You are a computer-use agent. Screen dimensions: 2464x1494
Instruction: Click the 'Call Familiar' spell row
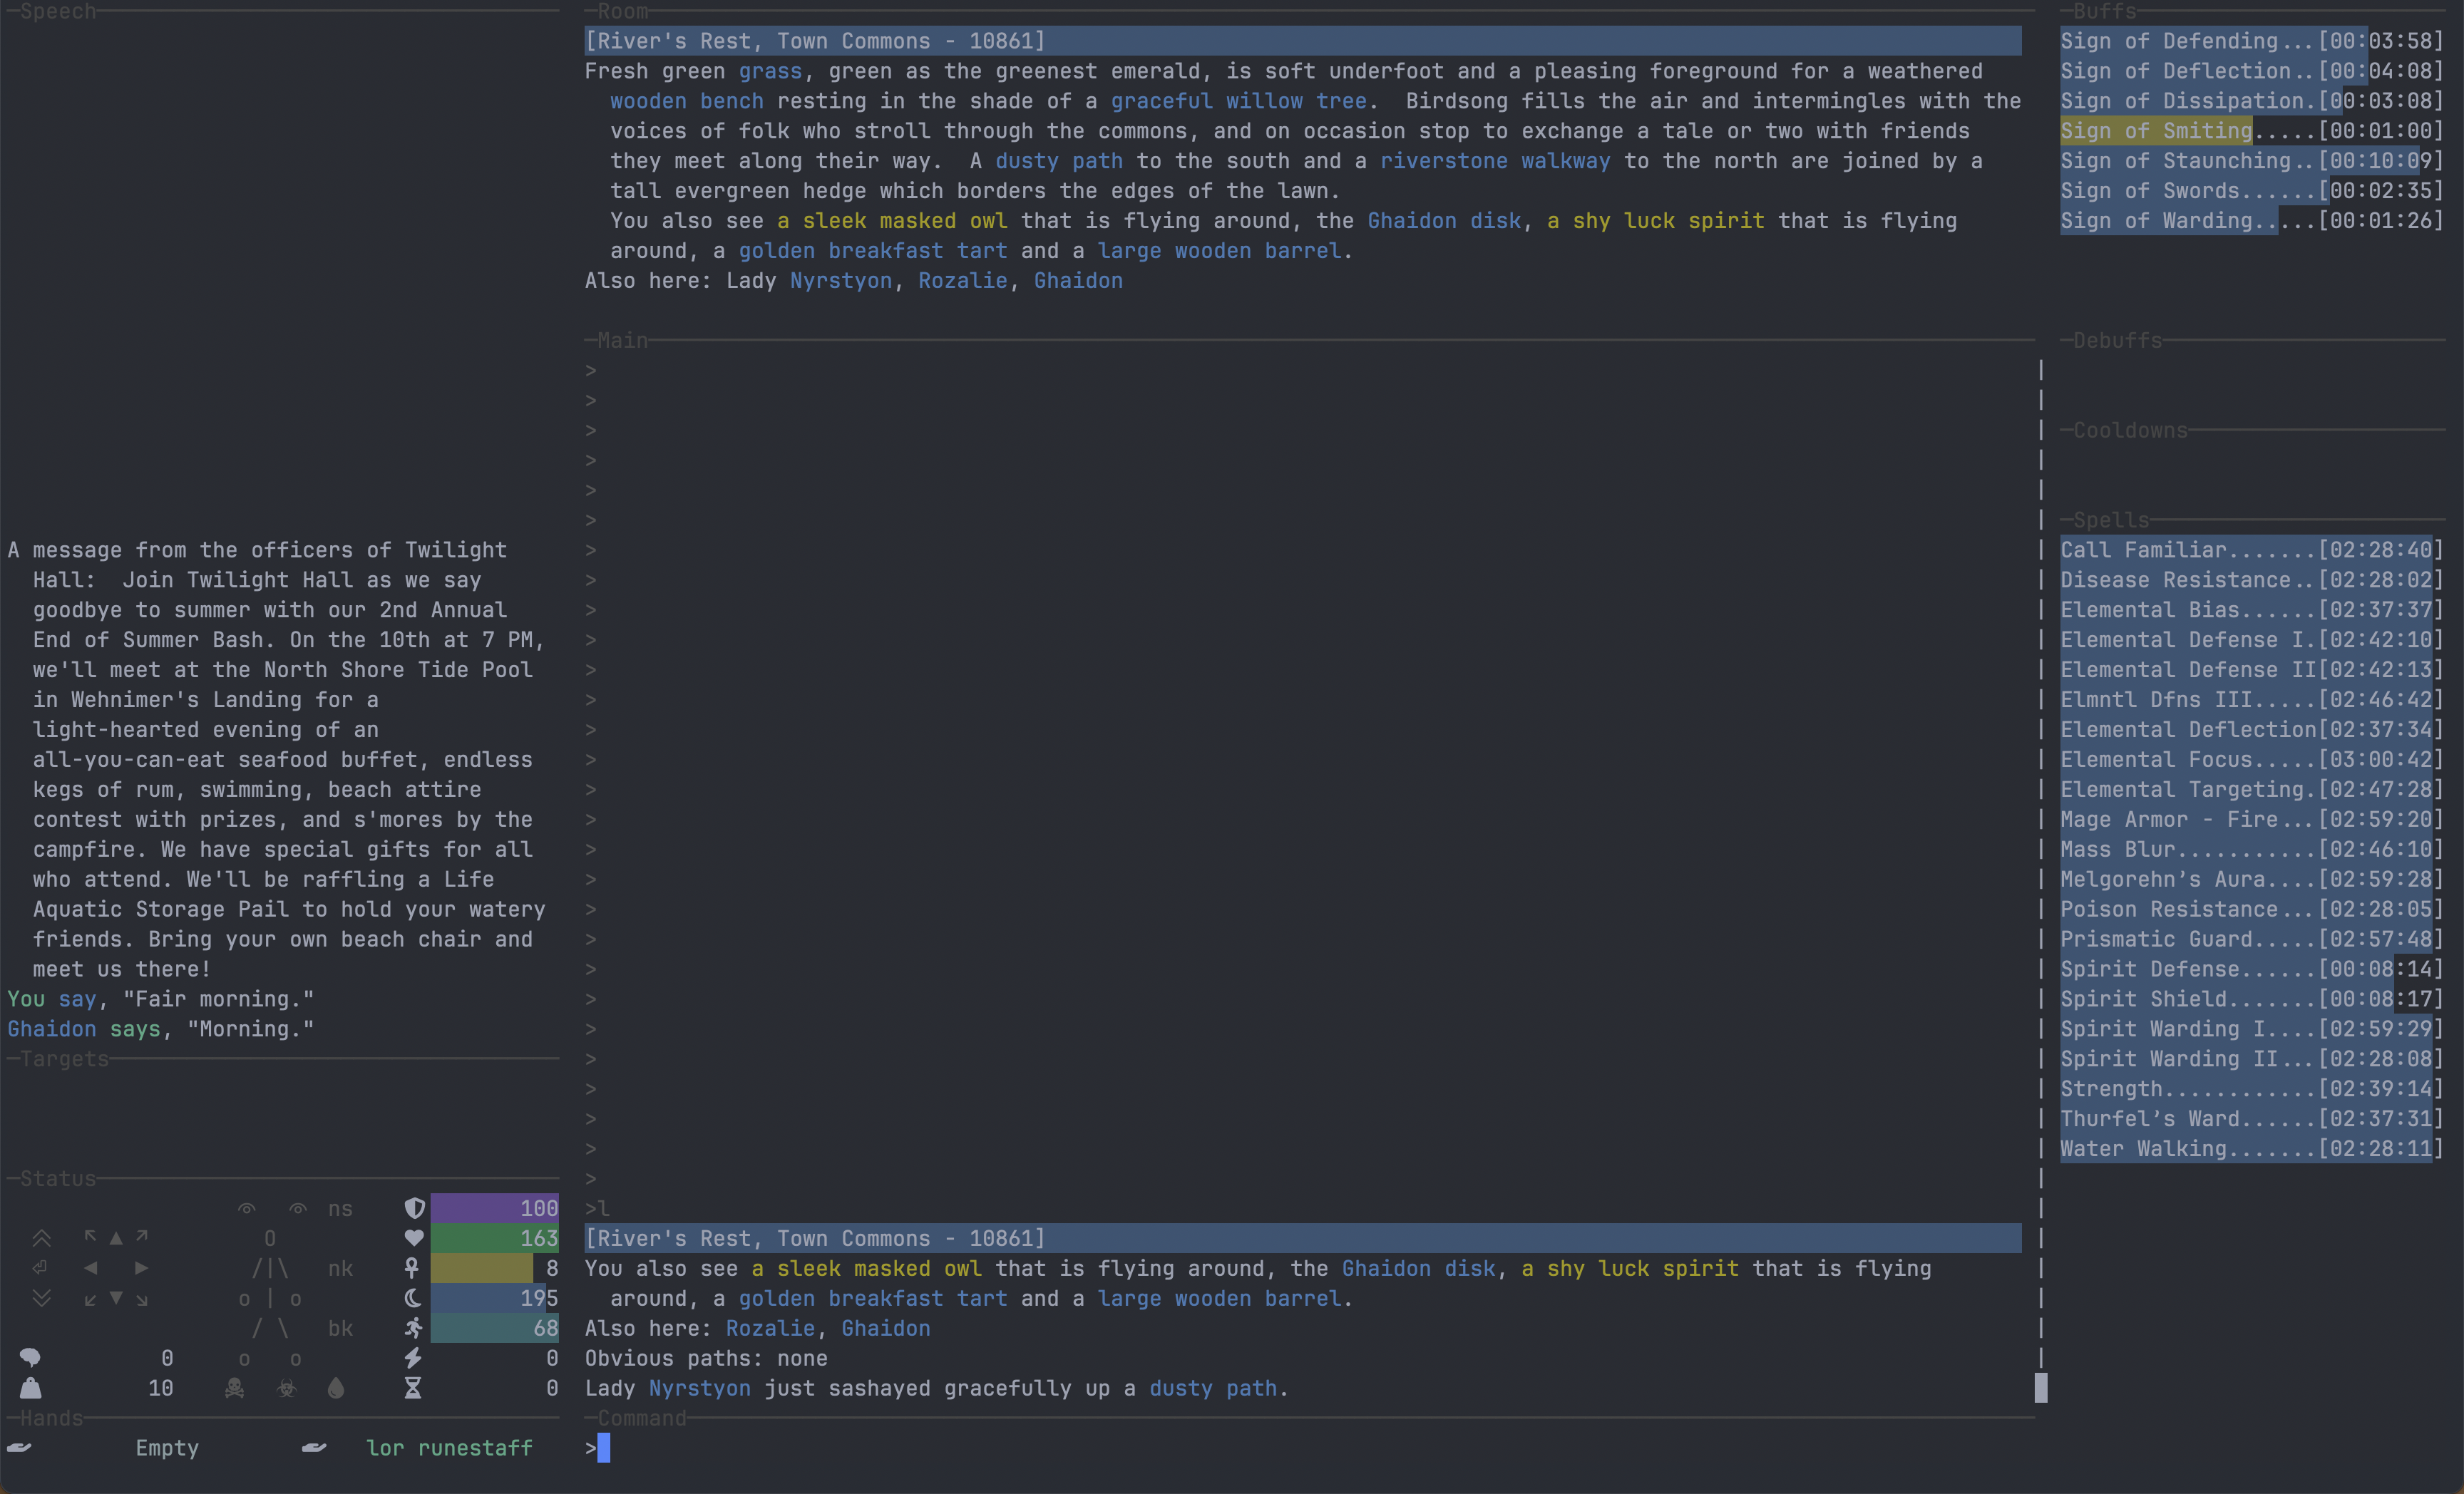point(2251,550)
